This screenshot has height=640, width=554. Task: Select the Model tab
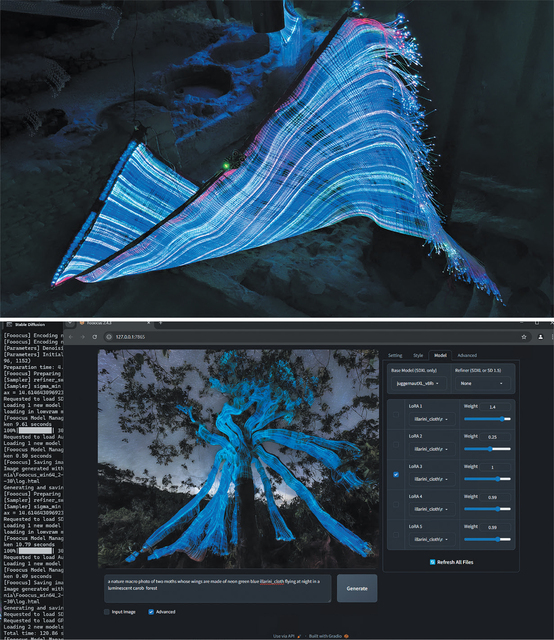tap(440, 356)
